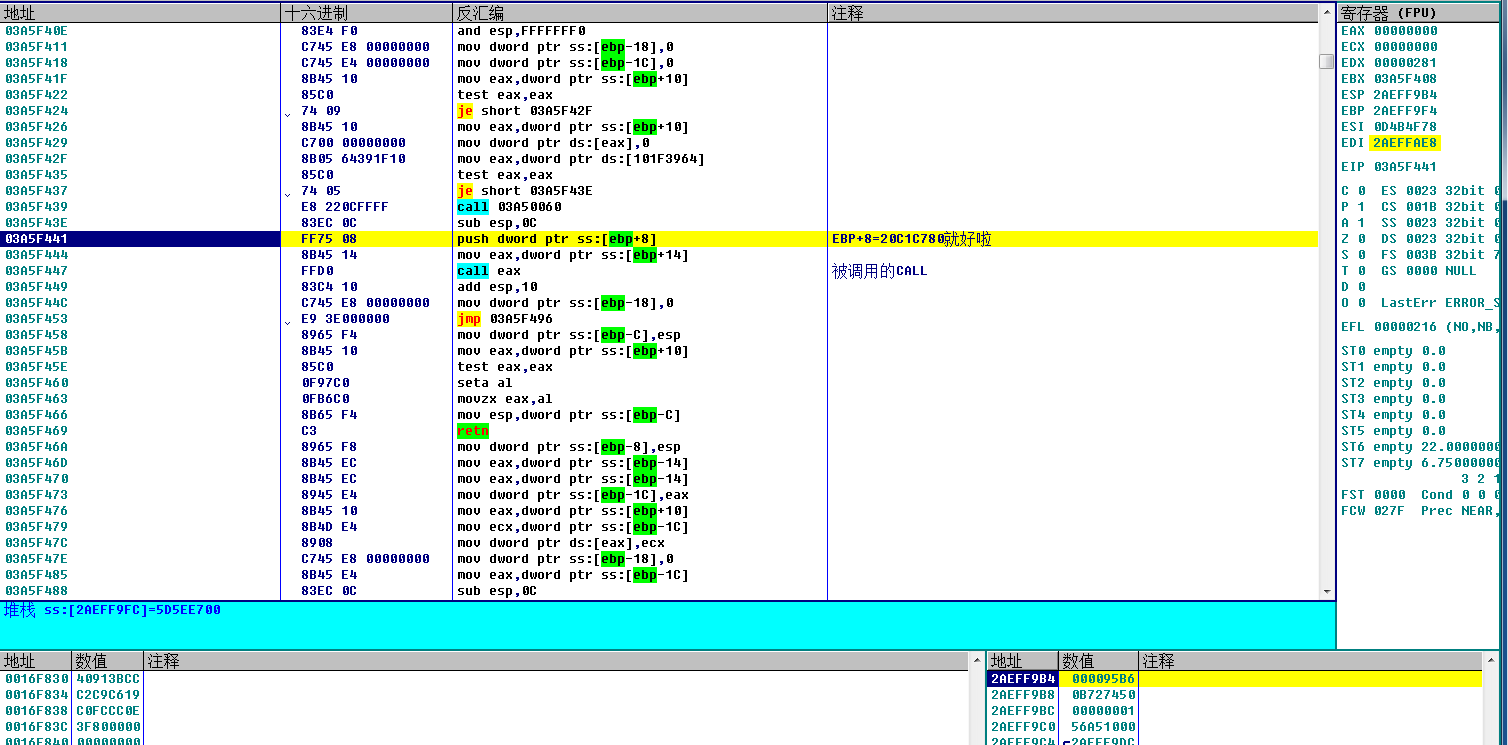The height and width of the screenshot is (745, 1508).
Task: Select instruction je short 03A5F42F
Action: point(525,111)
